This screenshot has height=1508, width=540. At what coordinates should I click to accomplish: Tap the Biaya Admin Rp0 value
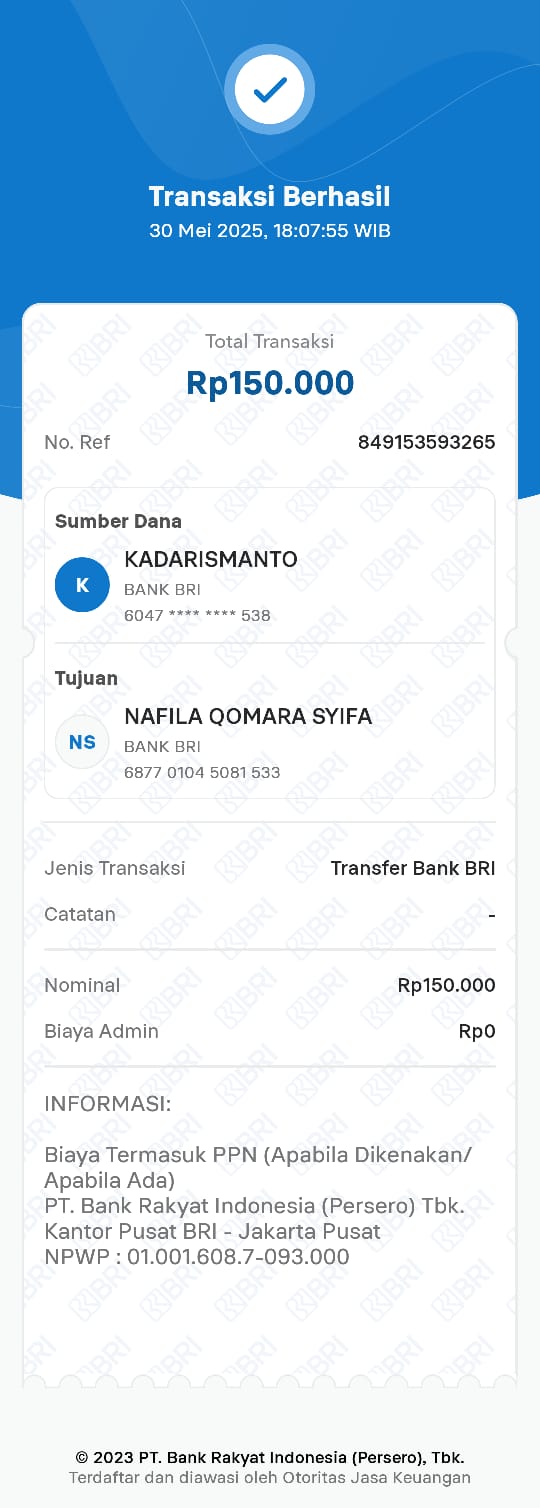coord(477,1031)
